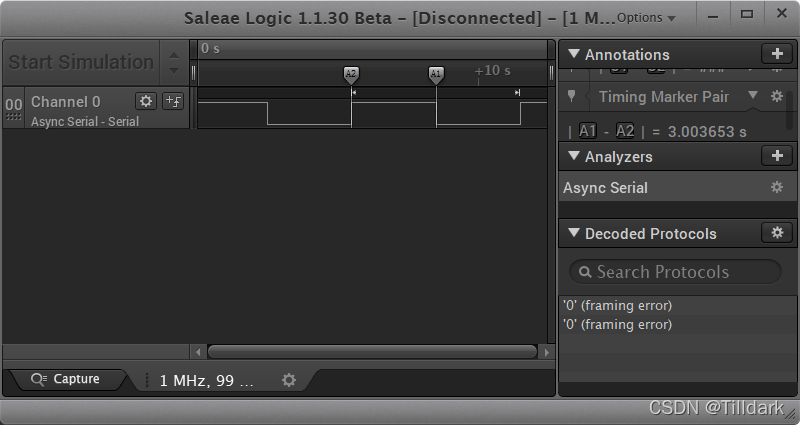Open Channel 0 settings gear
The width and height of the screenshot is (800, 425).
[145, 101]
